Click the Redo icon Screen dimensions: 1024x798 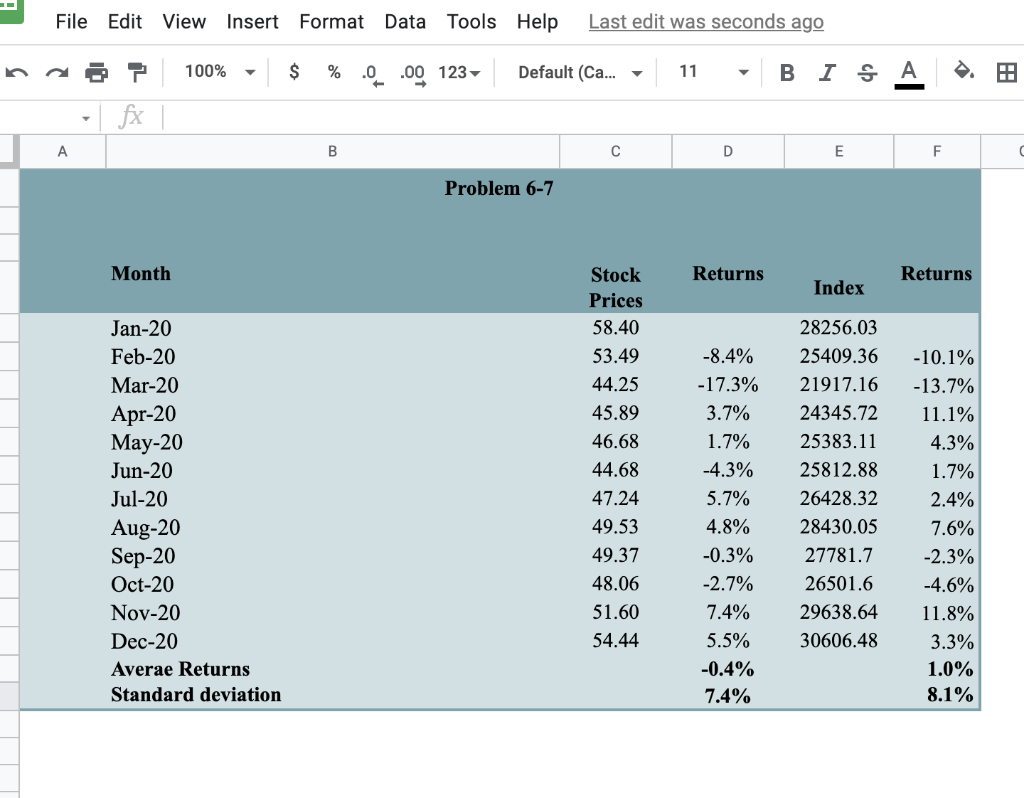(58, 72)
